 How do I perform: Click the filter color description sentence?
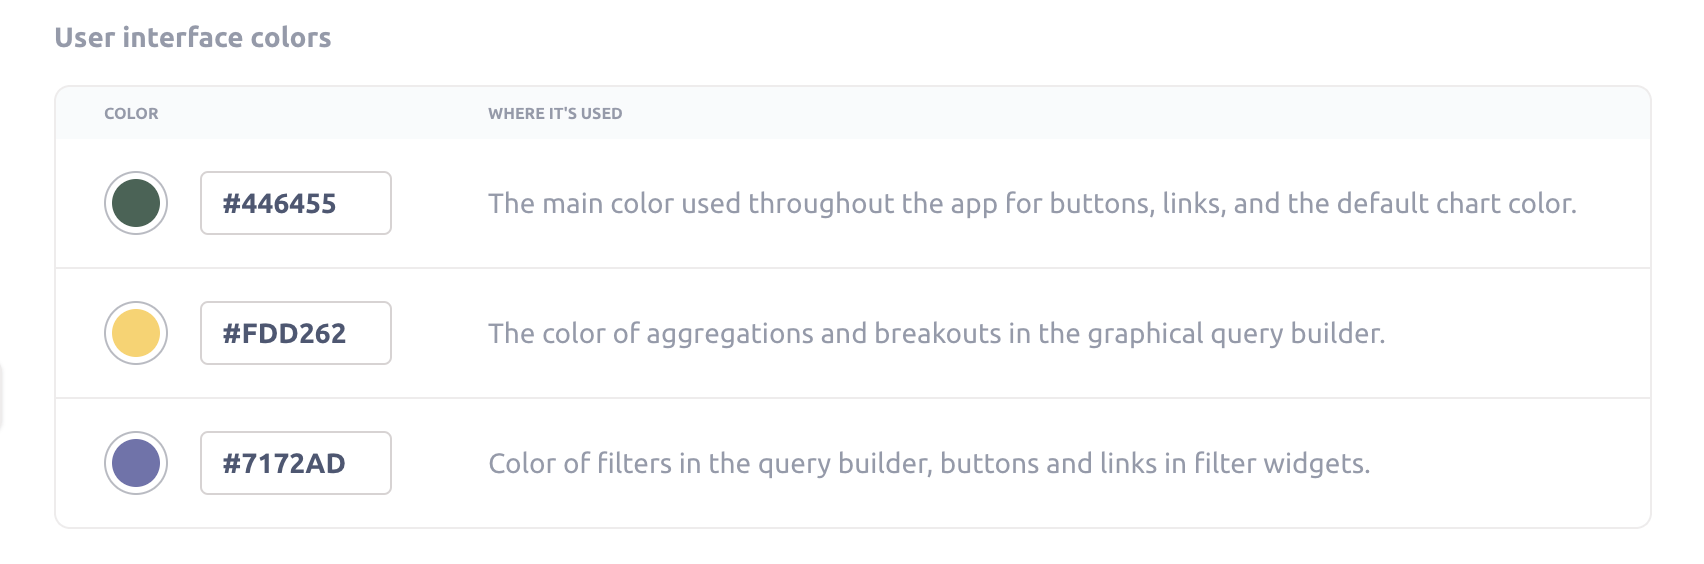(929, 464)
